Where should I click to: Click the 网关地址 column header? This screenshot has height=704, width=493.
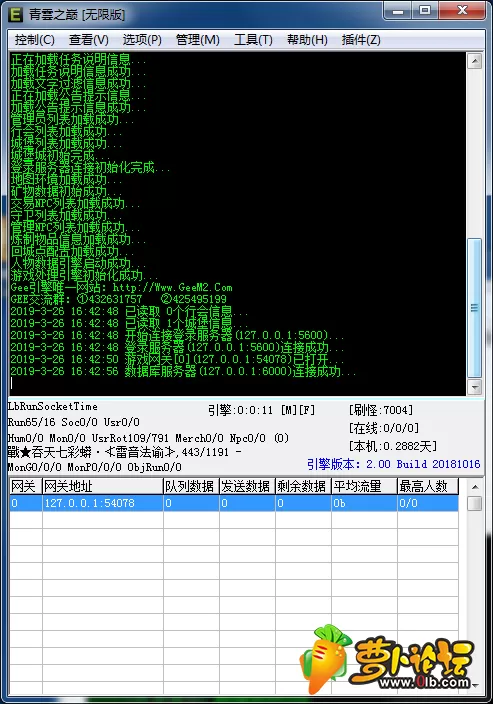(x=102, y=486)
